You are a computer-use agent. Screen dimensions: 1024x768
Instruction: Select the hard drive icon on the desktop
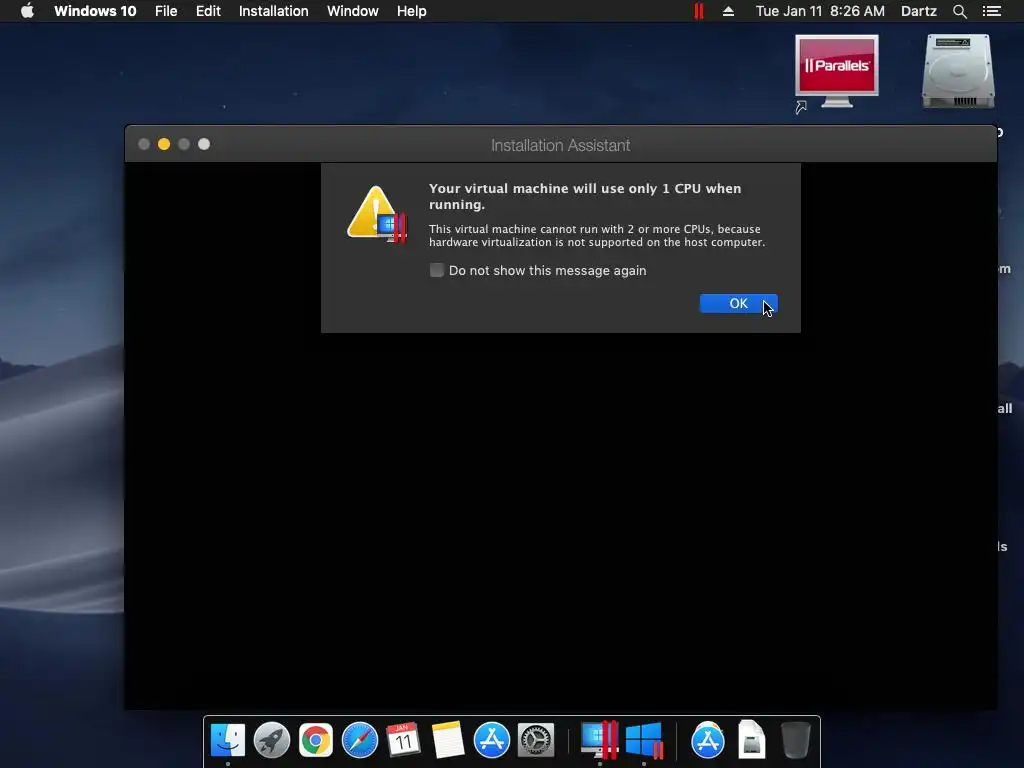pos(958,72)
